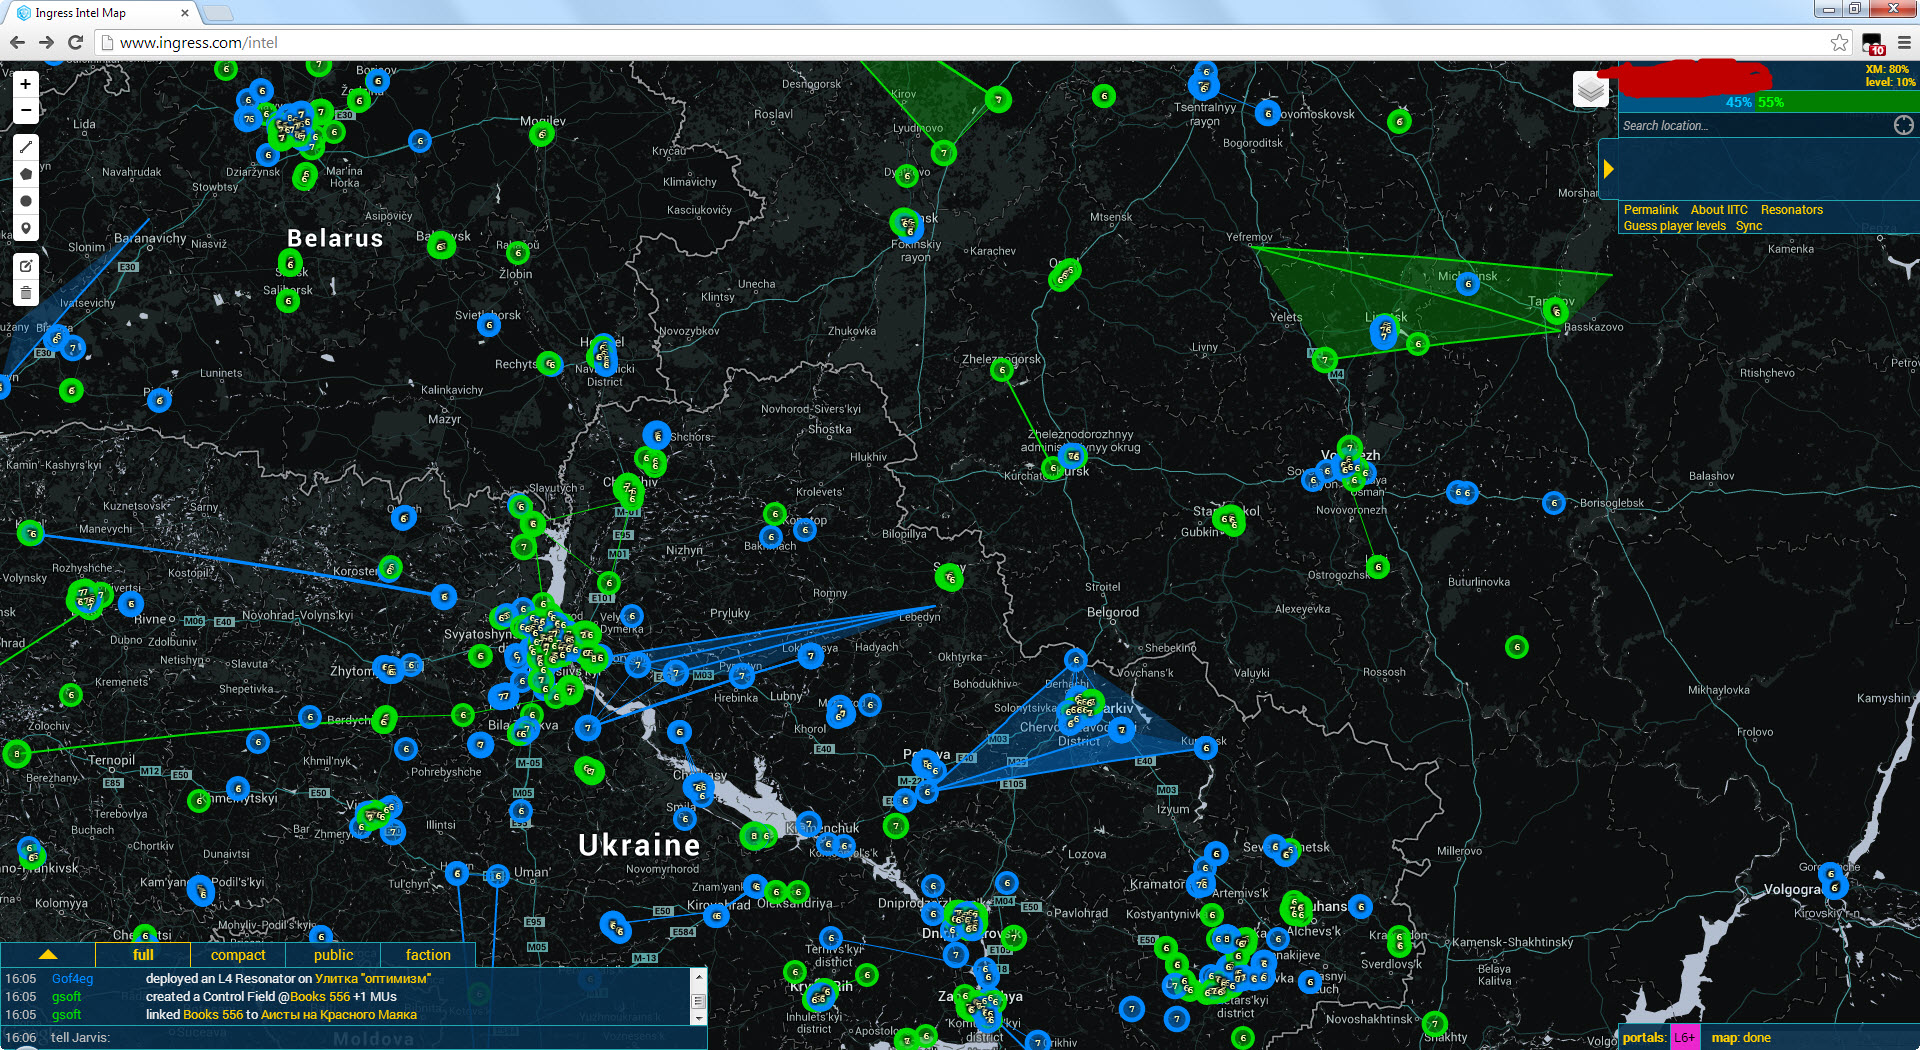1920x1050 pixels.
Task: Click the Resonators link in sidebar
Action: (x=1791, y=210)
